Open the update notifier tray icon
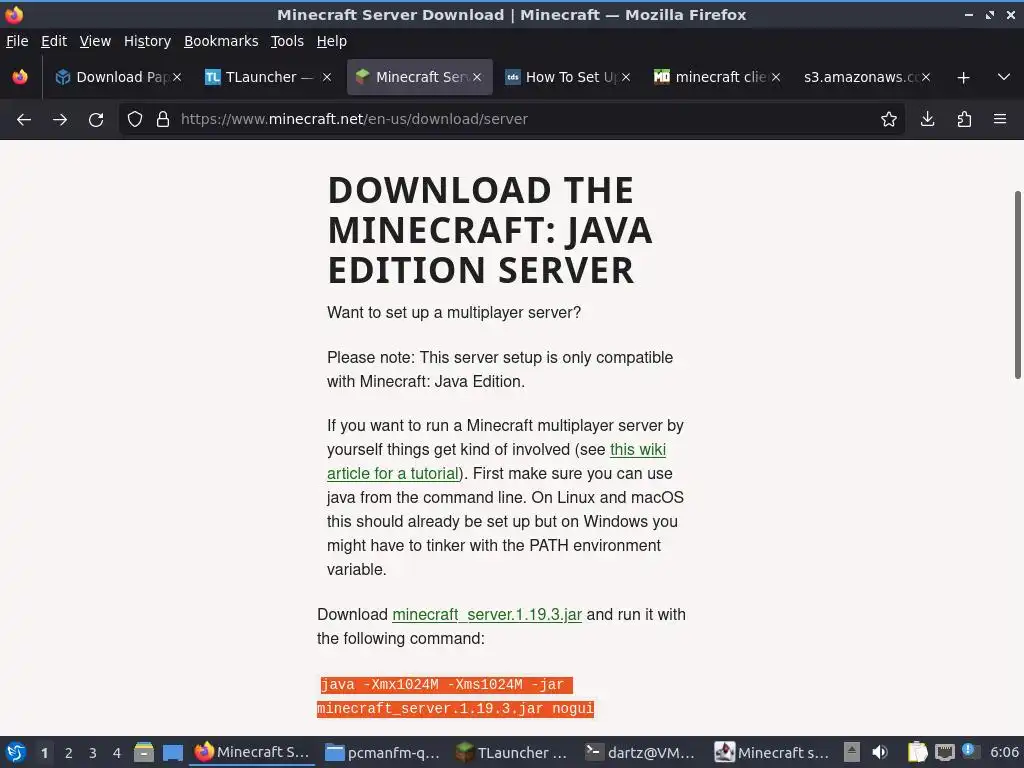This screenshot has width=1024, height=768. 970,751
